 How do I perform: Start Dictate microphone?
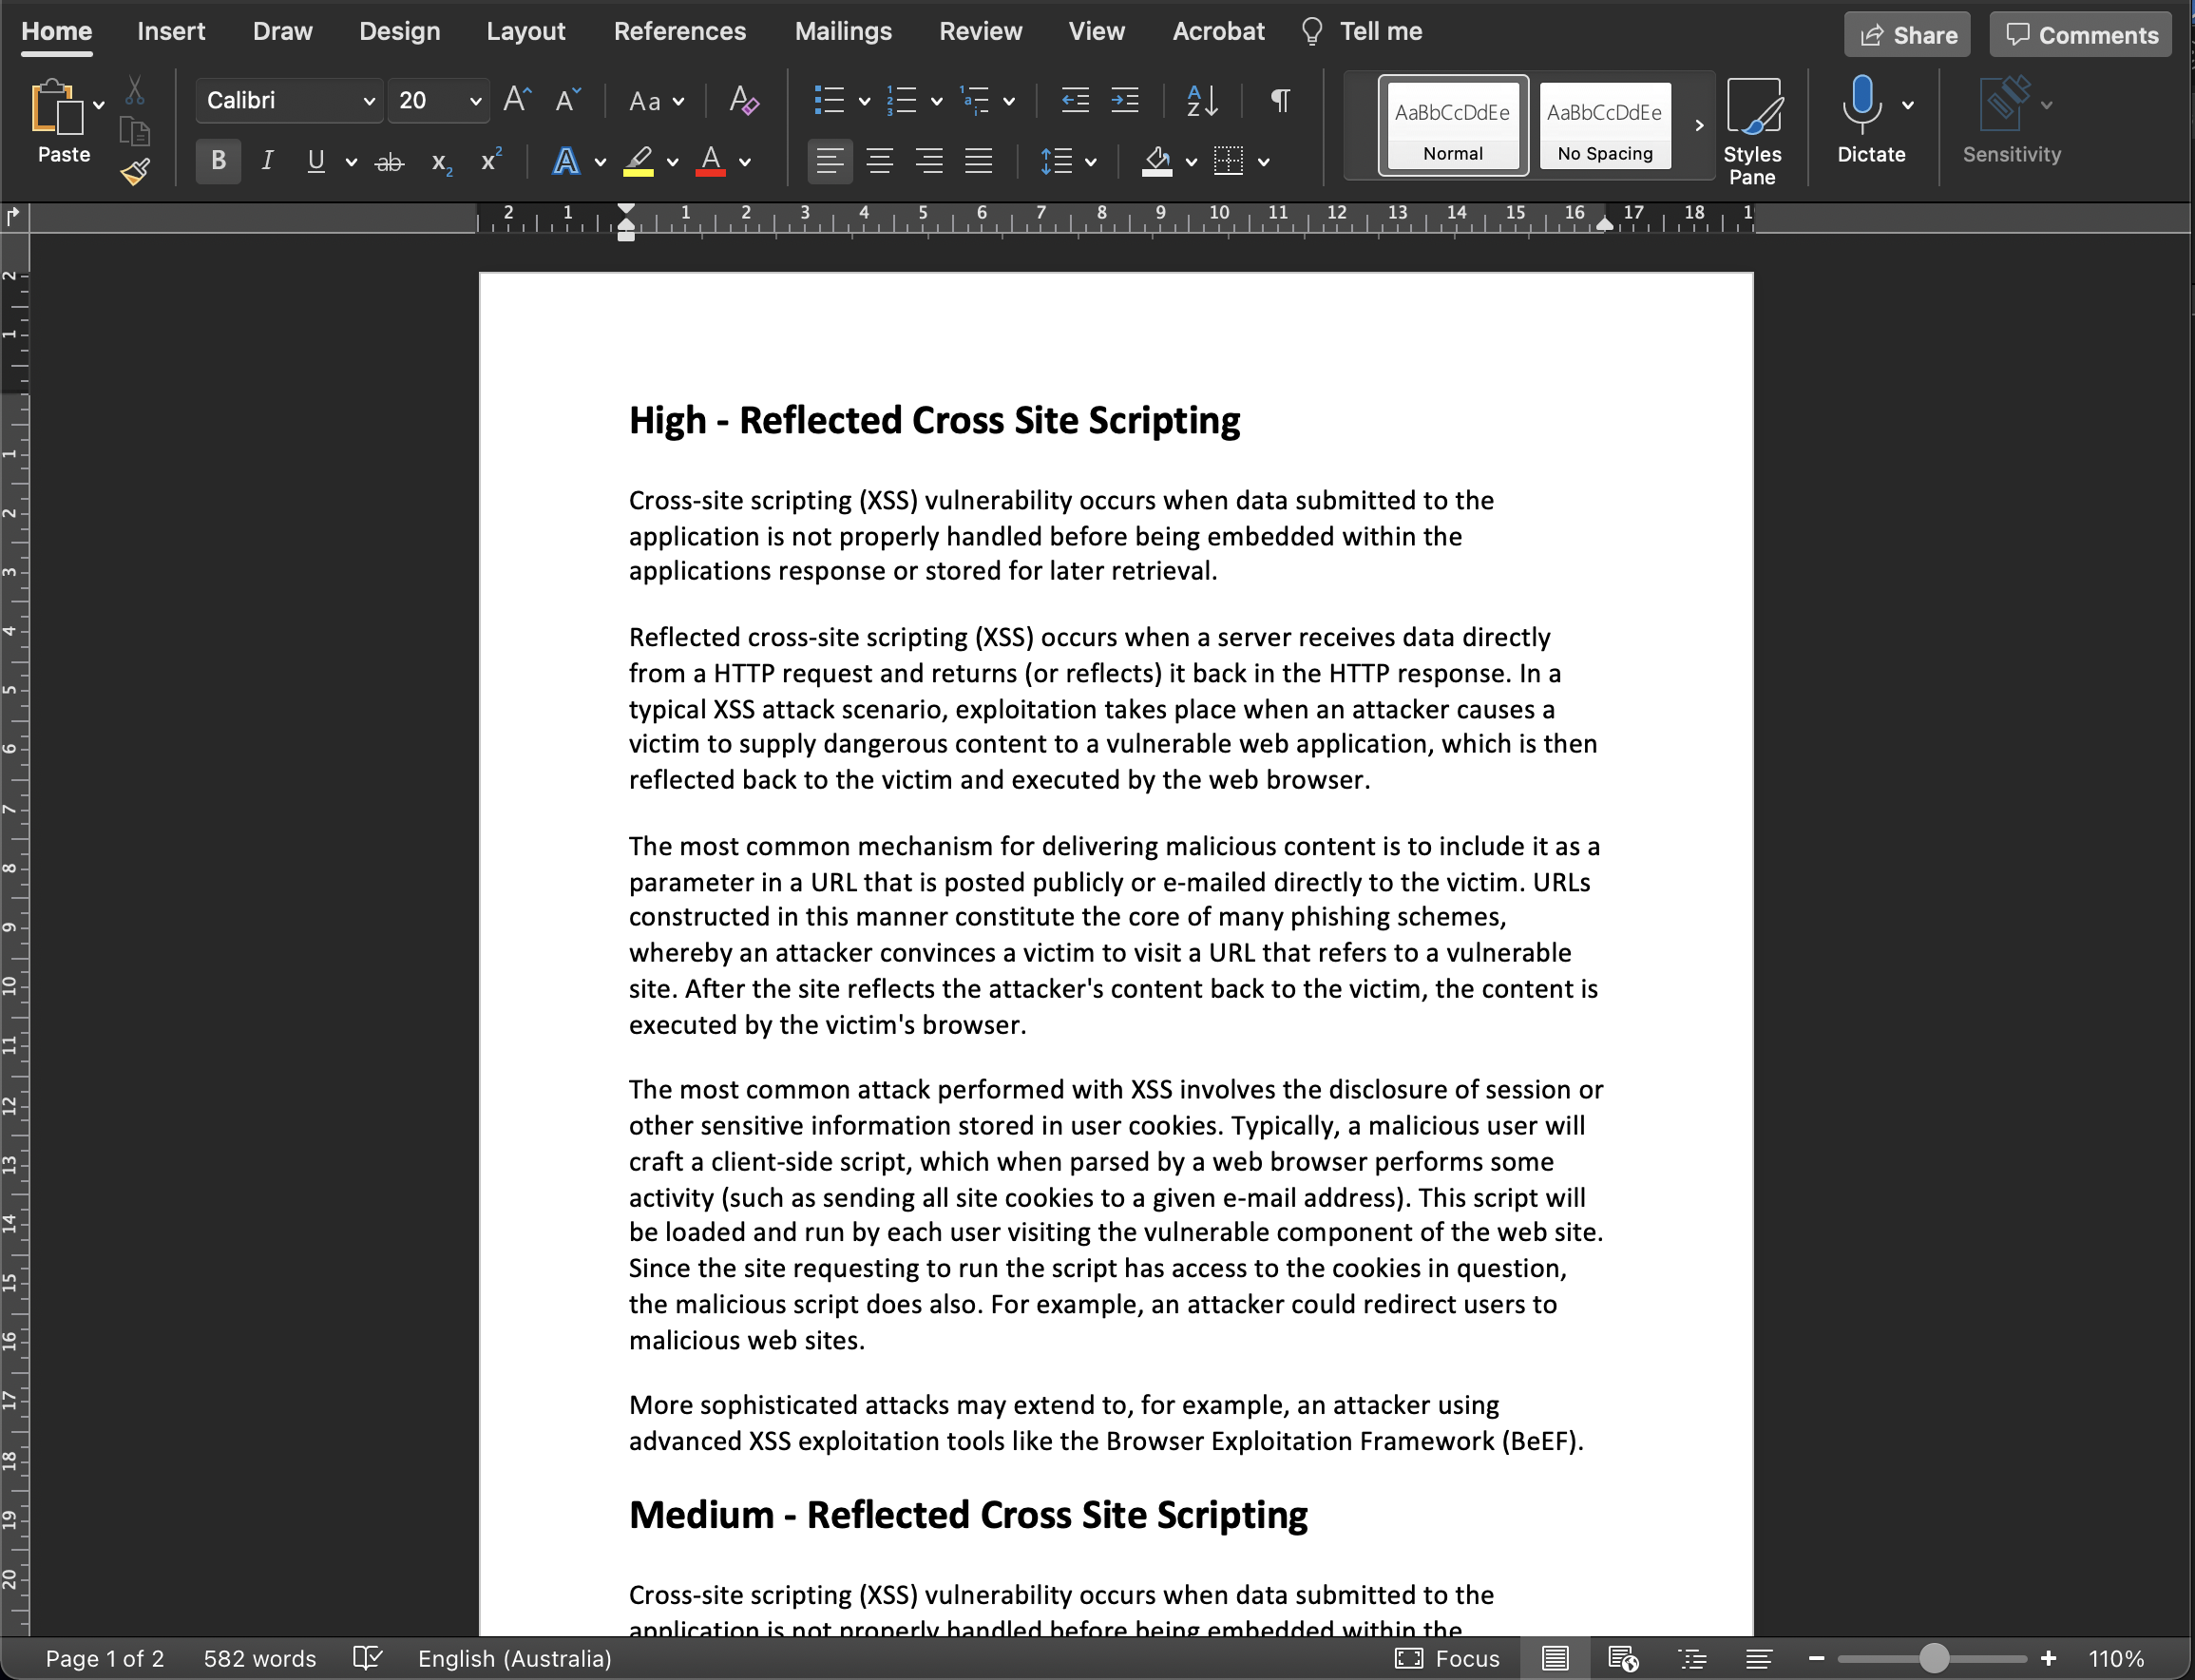point(1862,104)
